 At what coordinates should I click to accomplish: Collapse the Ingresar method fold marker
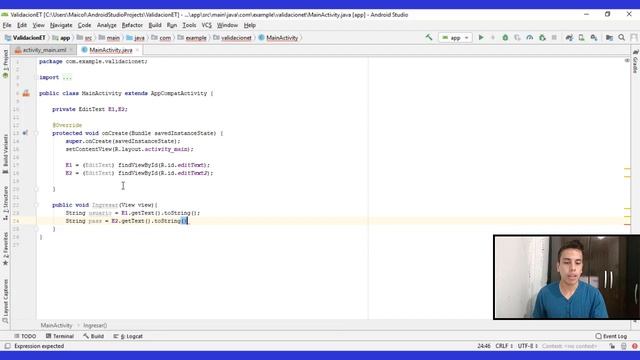pos(36,205)
